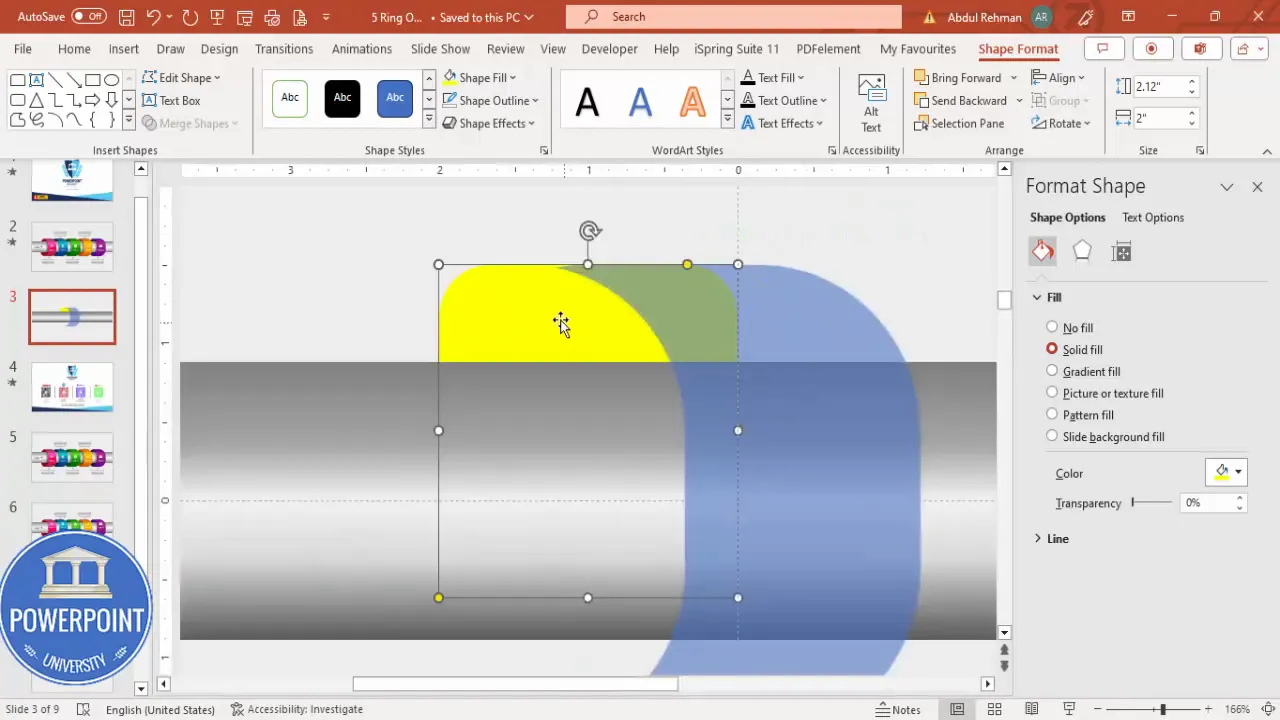
Task: Select the Size & Properties icon
Action: tap(1122, 251)
